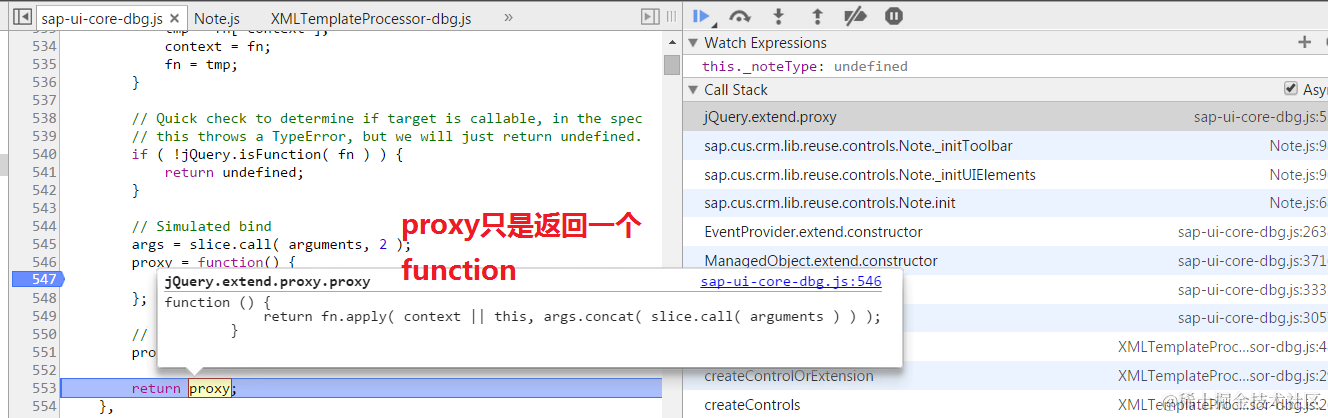Set a breakpoint on line 545
Viewport: 1328px width, 418px height.
pyautogui.click(x=44, y=244)
